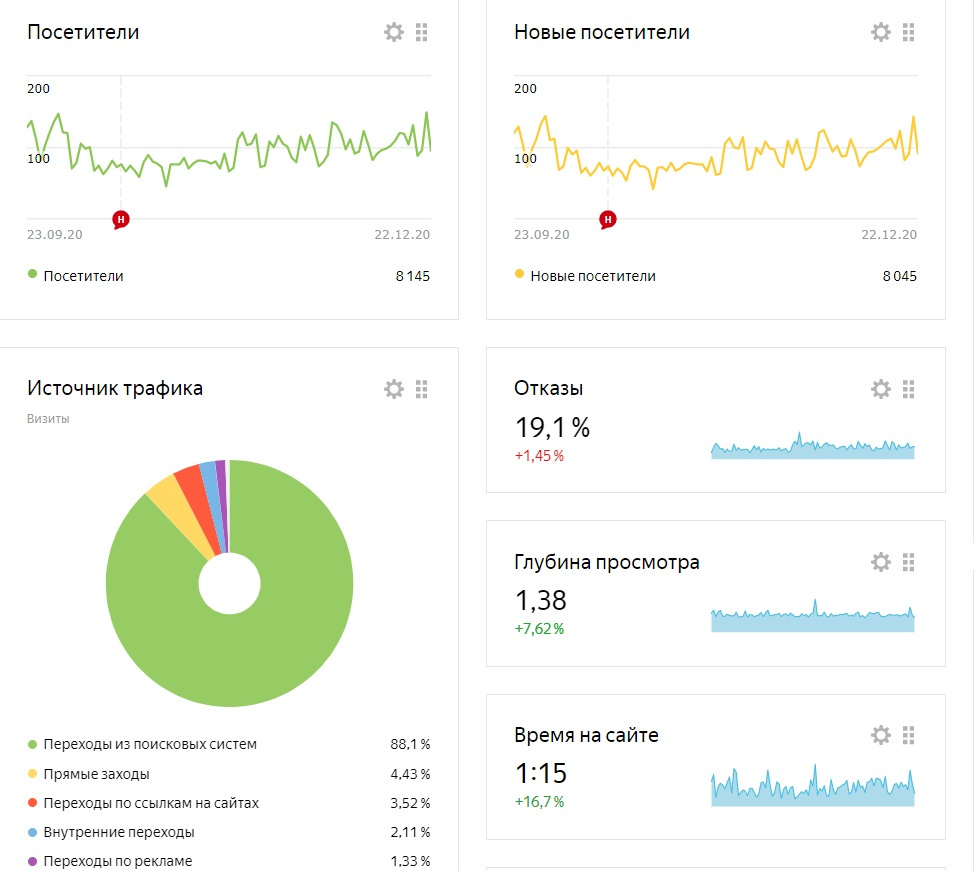The width and height of the screenshot is (975, 871).
Task: Click the green Посетители line chart
Action: point(229,148)
